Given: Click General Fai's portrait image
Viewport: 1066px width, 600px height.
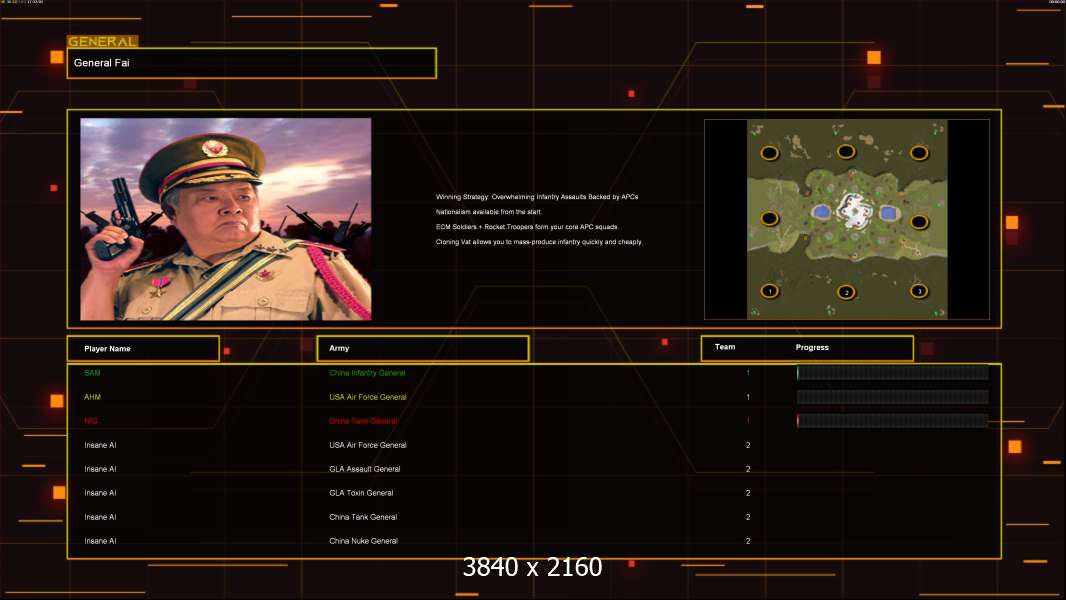Looking at the screenshot, I should (x=225, y=219).
